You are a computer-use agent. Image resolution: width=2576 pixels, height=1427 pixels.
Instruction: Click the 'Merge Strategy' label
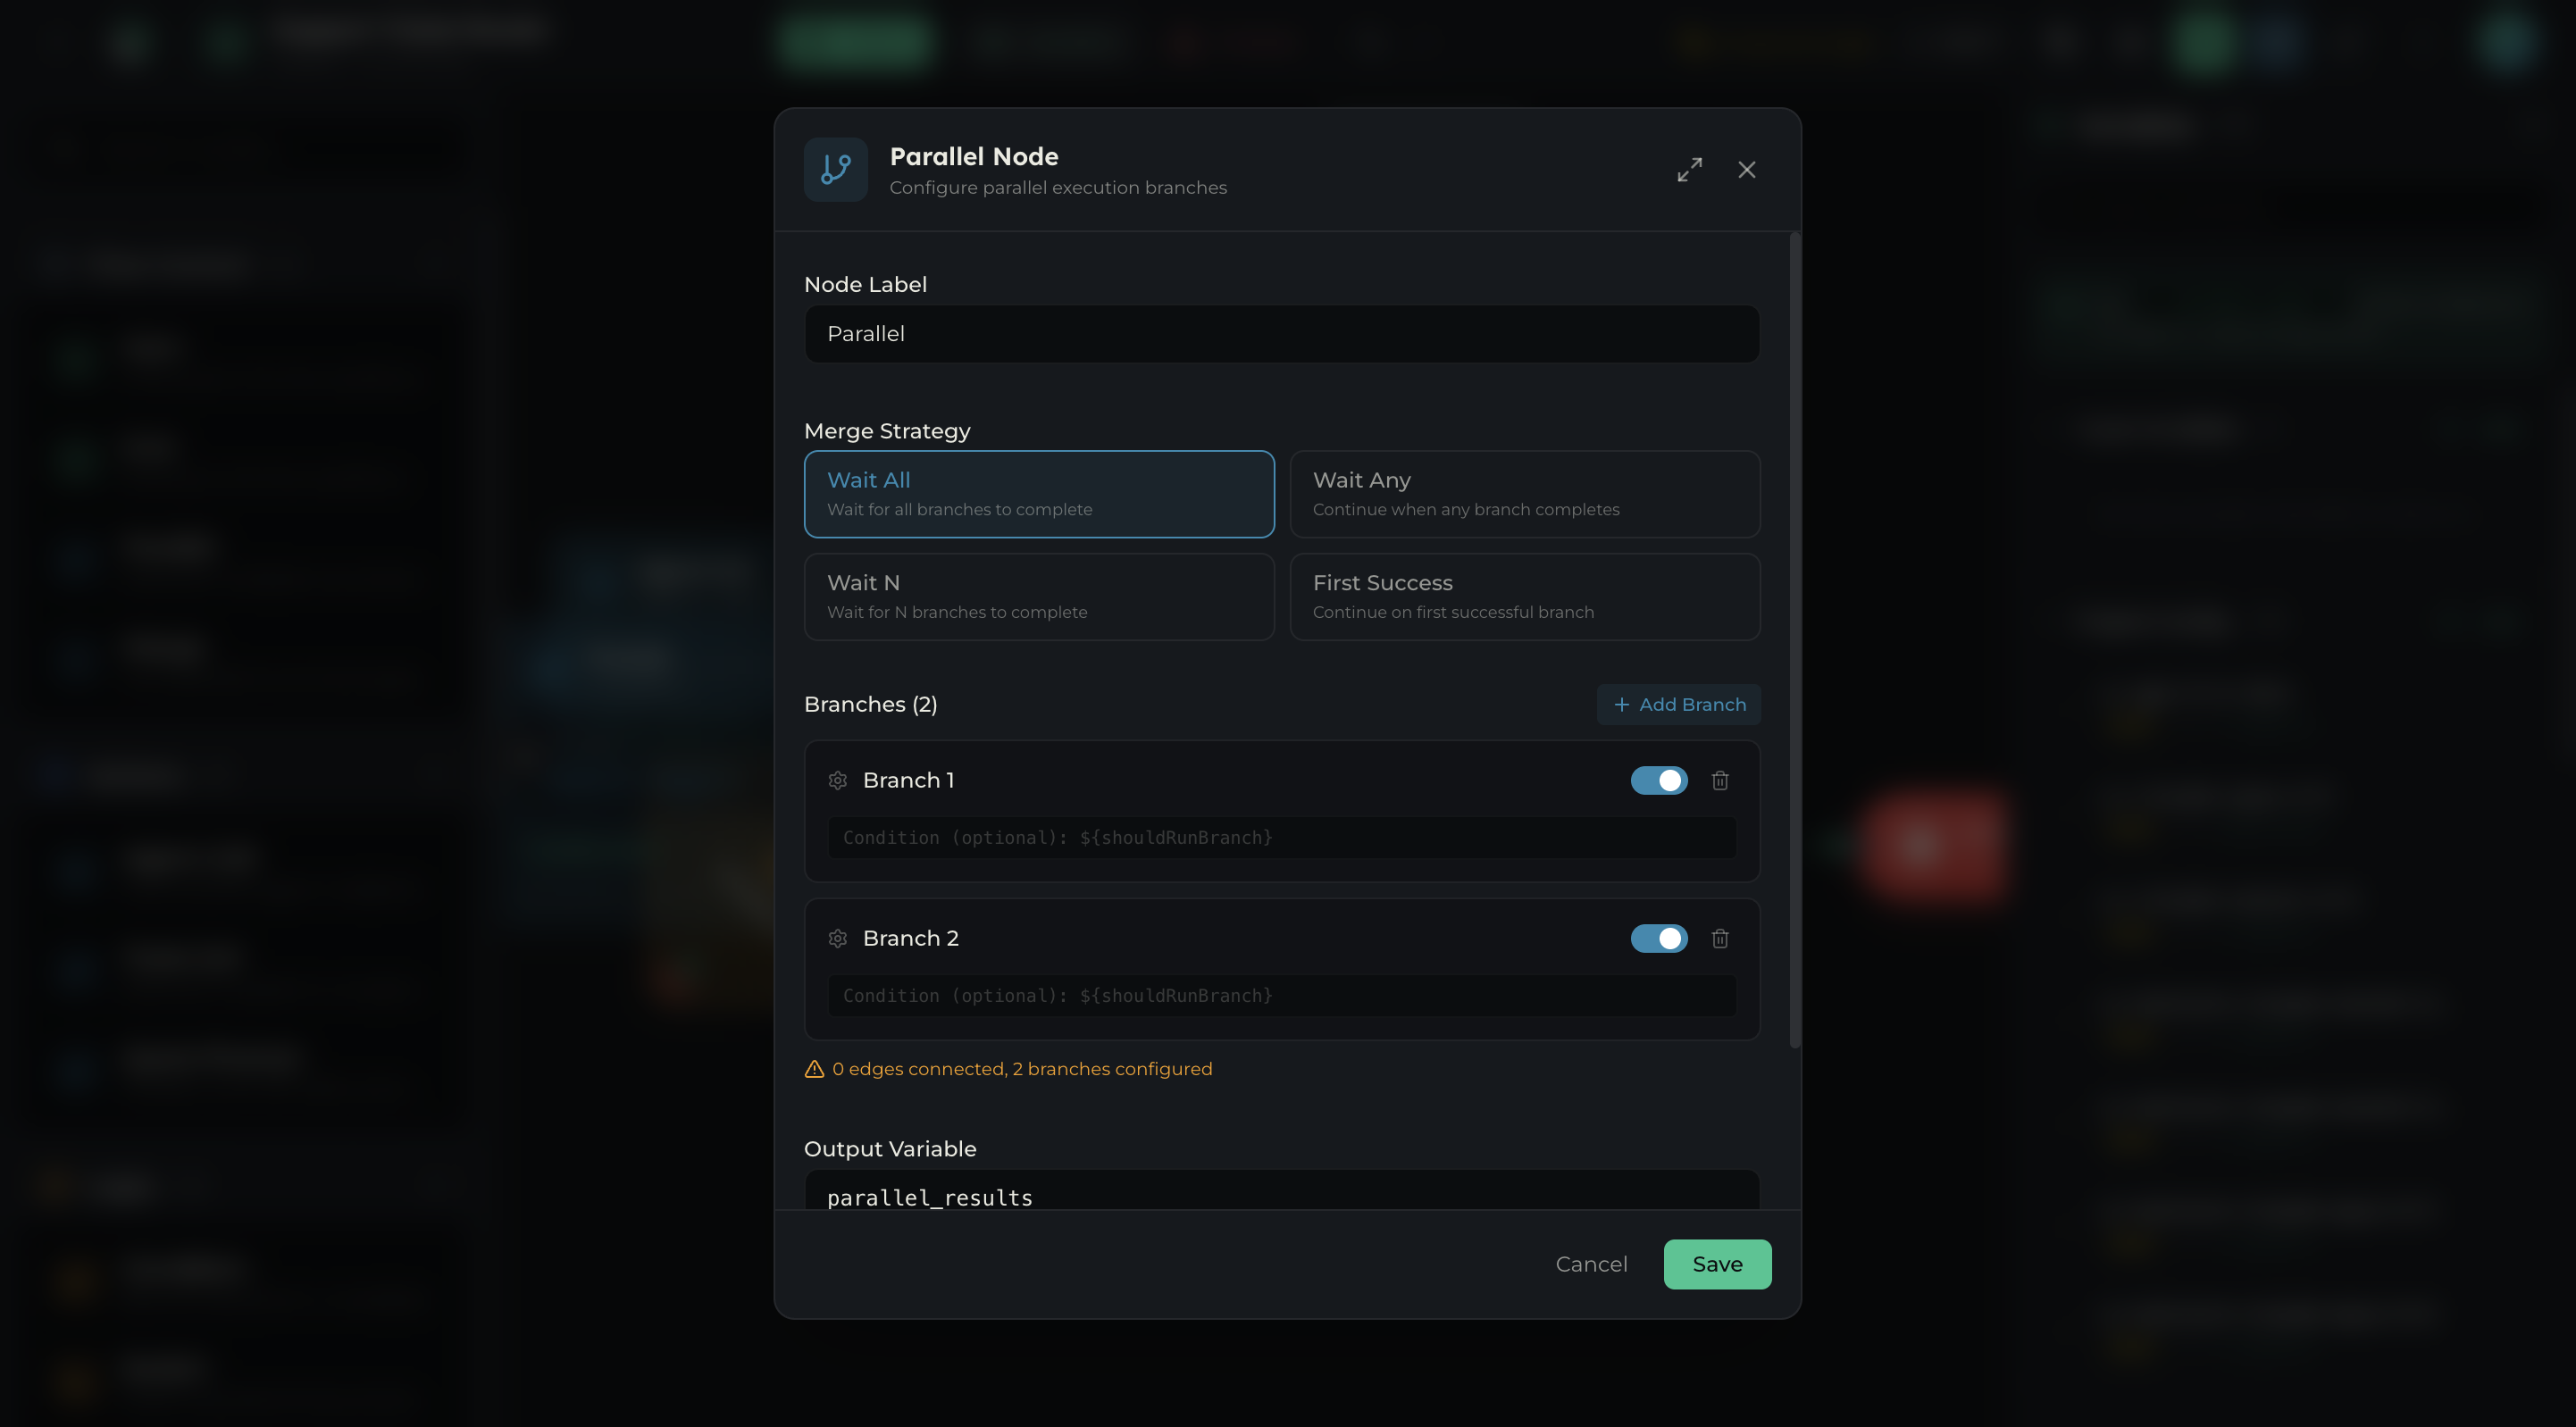[x=887, y=431]
